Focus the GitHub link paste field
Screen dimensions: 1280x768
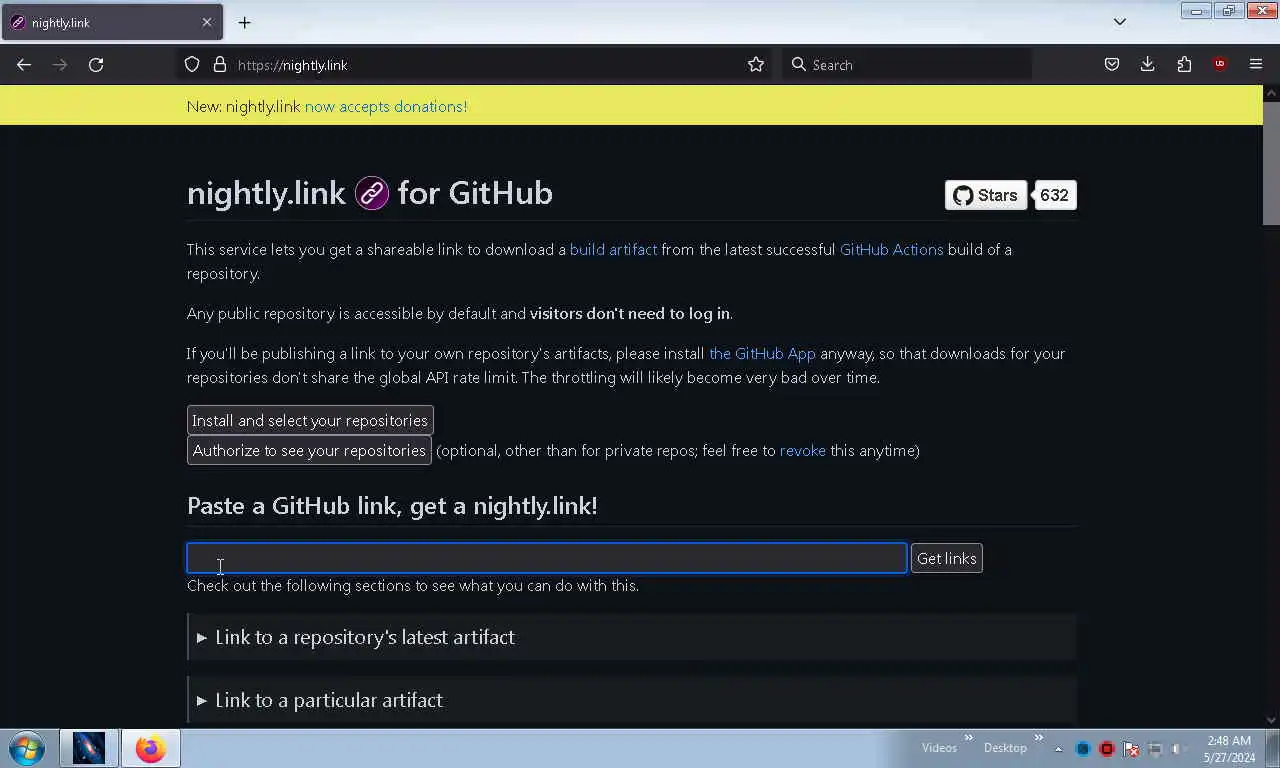(547, 558)
